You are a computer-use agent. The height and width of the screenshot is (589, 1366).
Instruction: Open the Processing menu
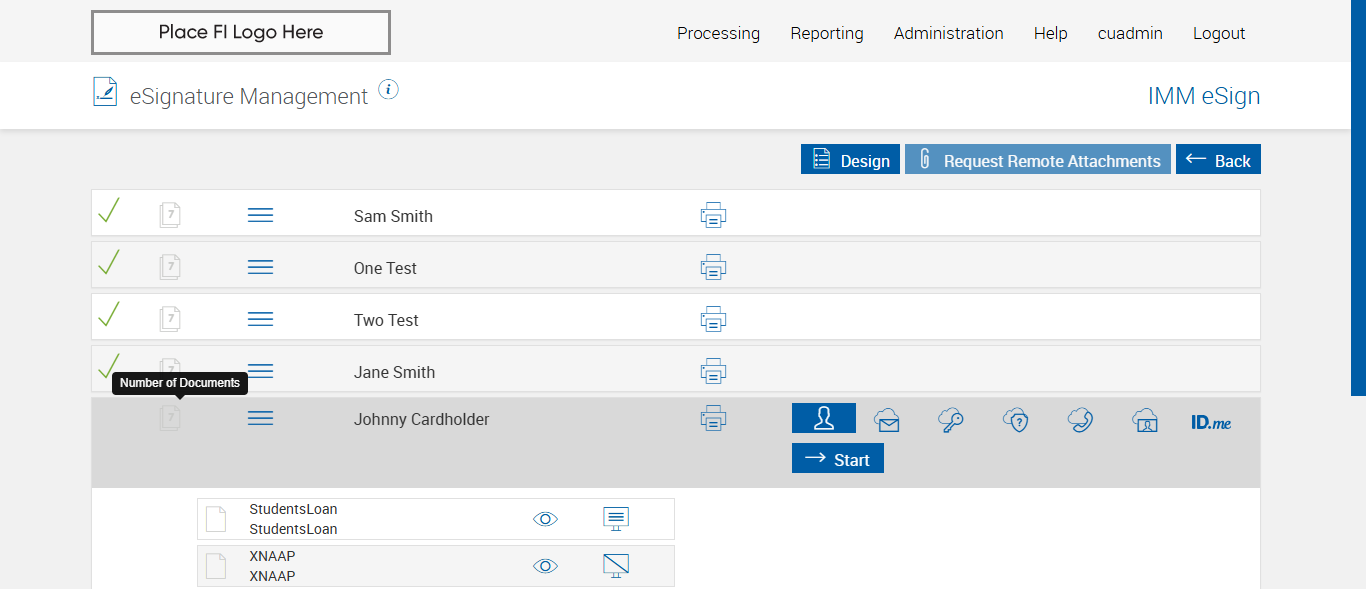click(718, 33)
